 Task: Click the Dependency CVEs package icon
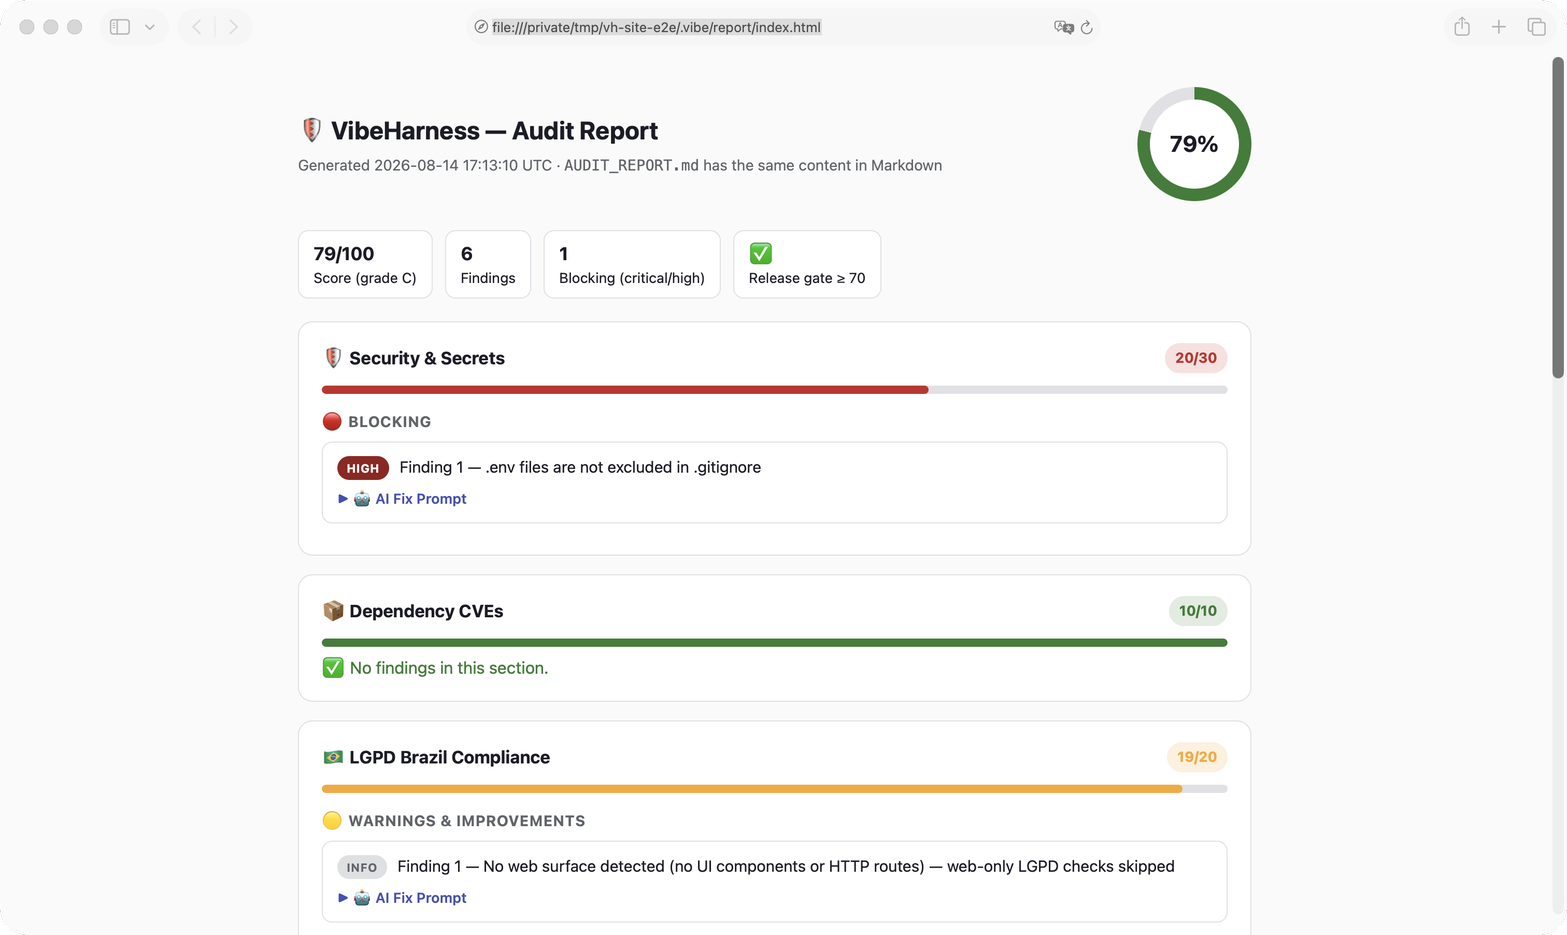(334, 611)
